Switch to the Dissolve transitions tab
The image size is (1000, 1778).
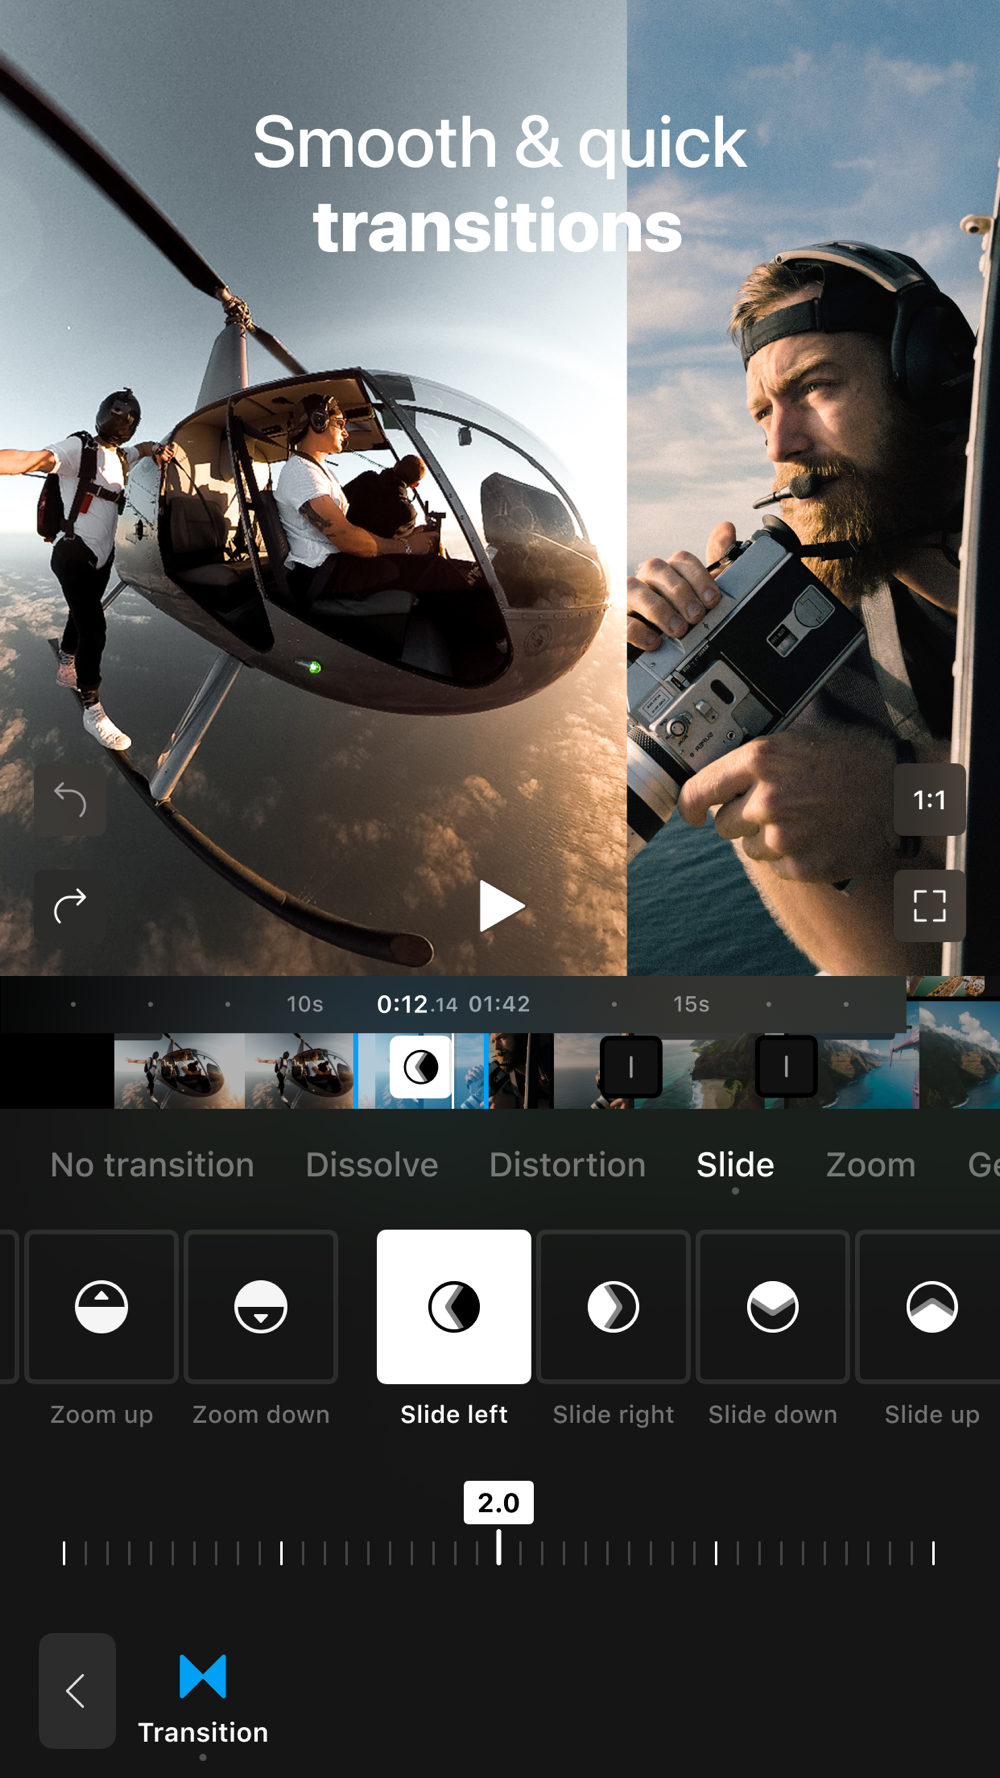(372, 1165)
